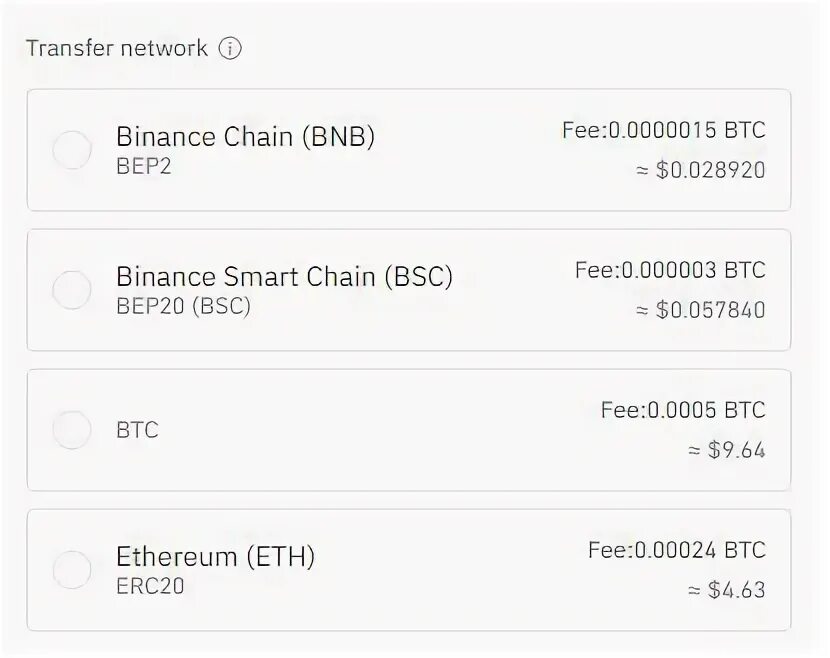Image resolution: width=830 pixels, height=658 pixels.
Task: Choose the Binance Smart Chain radio button
Action: (72, 290)
